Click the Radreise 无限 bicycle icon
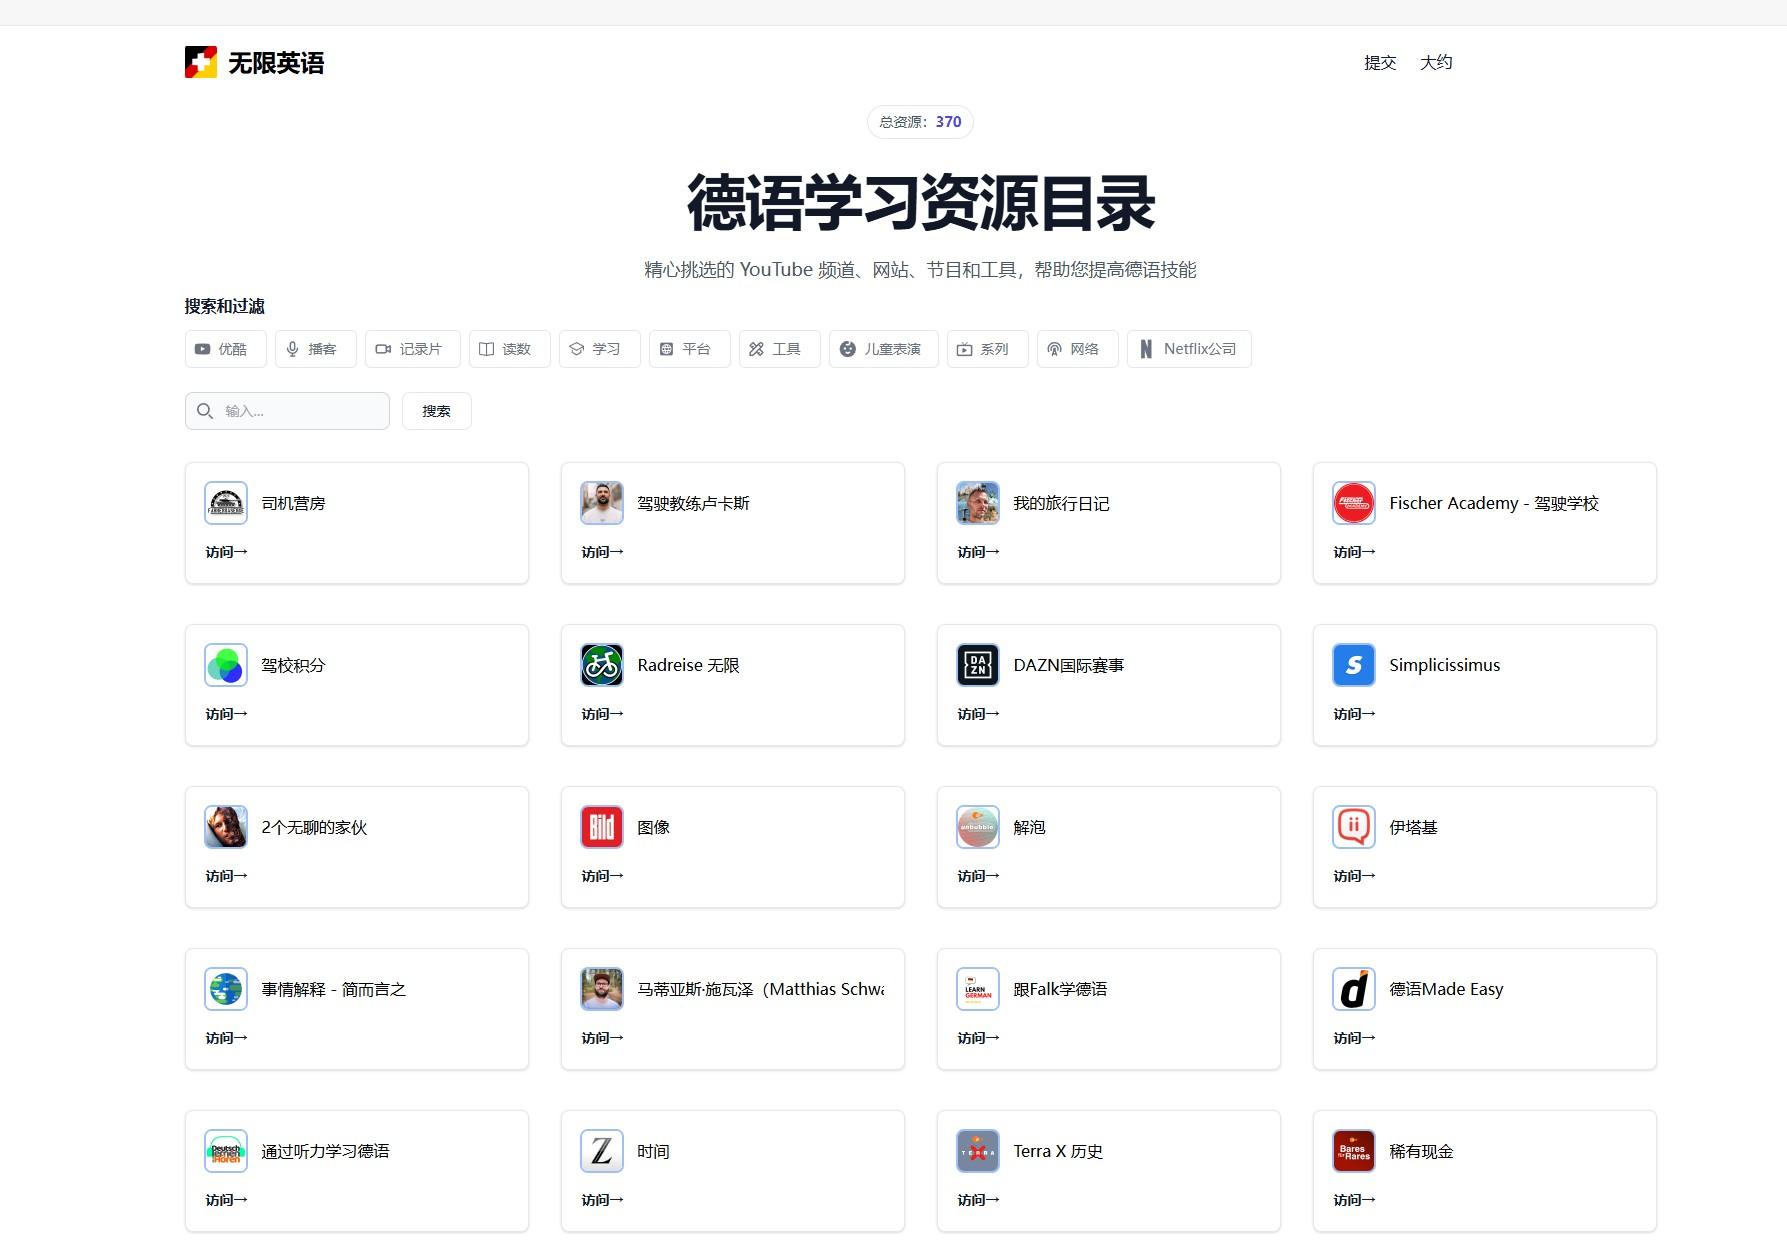Viewport: 1787px width, 1252px height. pos(601,665)
